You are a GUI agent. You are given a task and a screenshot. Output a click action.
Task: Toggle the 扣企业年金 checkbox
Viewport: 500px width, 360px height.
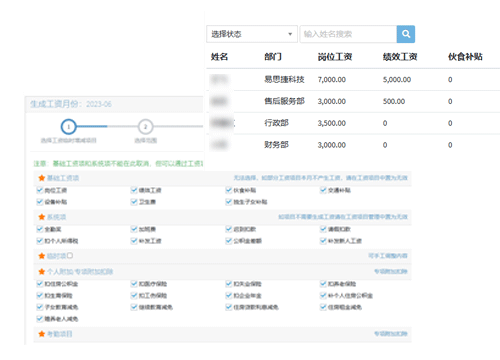point(229,295)
